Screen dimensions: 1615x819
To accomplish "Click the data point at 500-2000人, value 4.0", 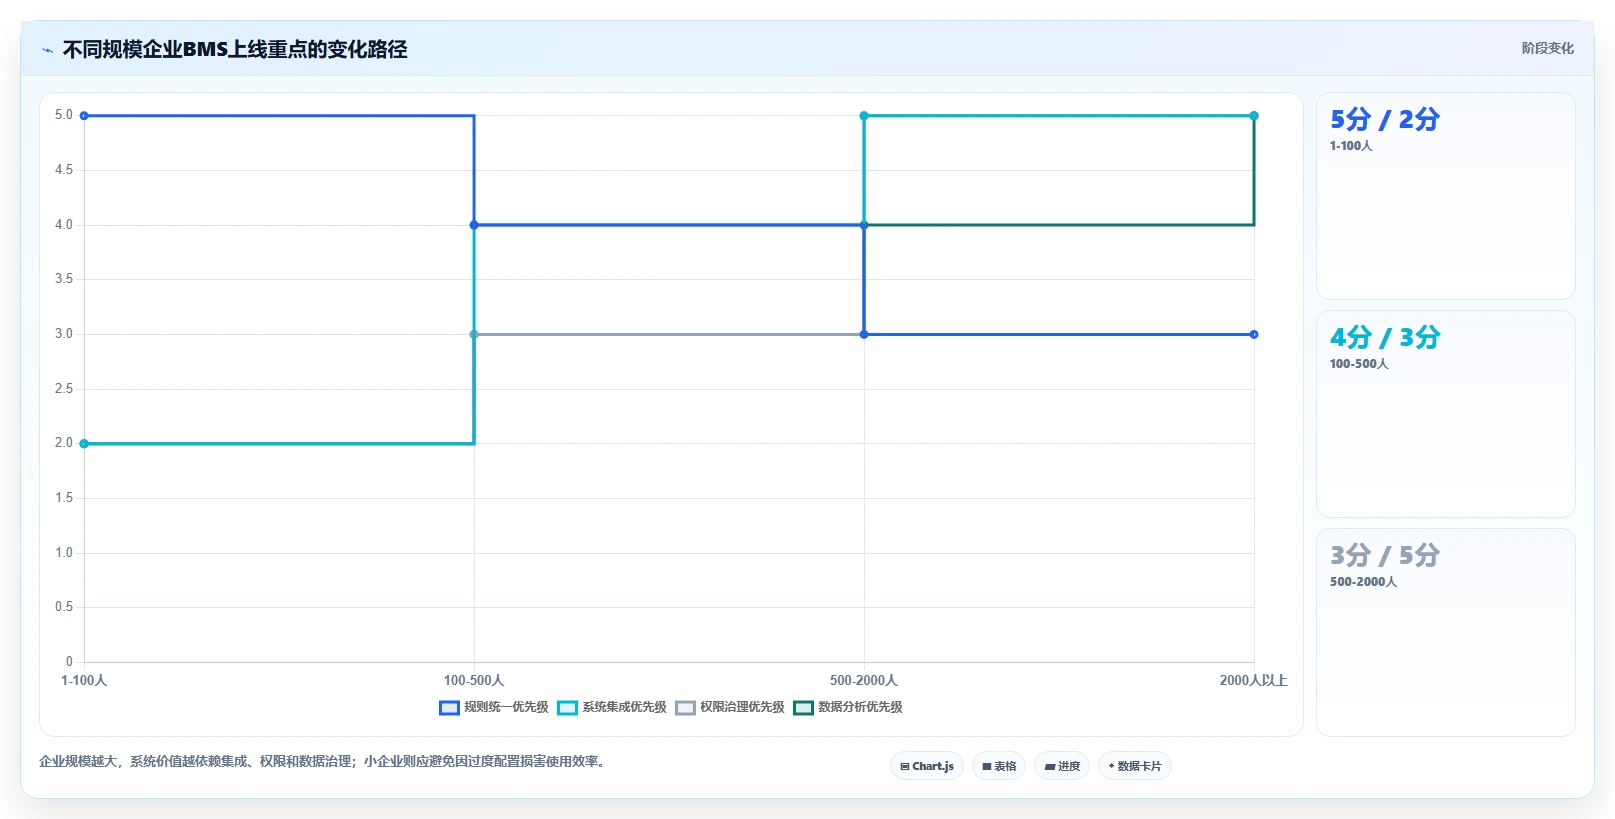I will 864,225.
